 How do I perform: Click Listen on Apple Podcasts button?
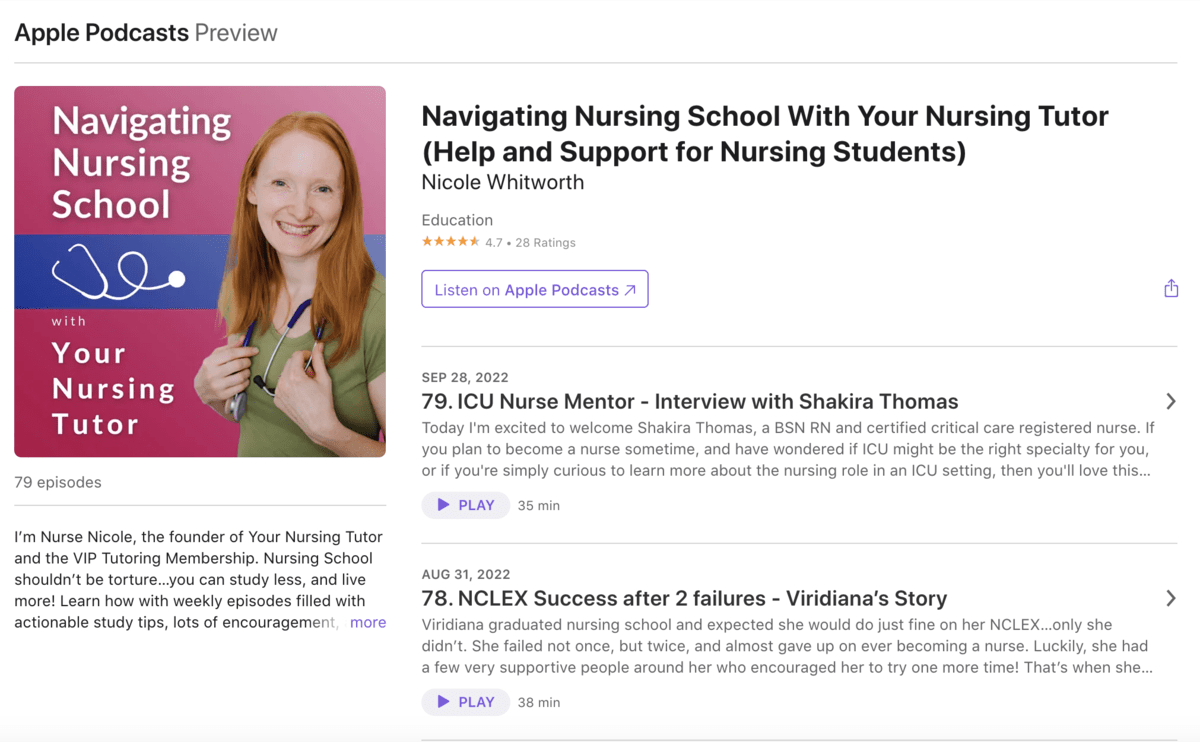pyautogui.click(x=535, y=289)
